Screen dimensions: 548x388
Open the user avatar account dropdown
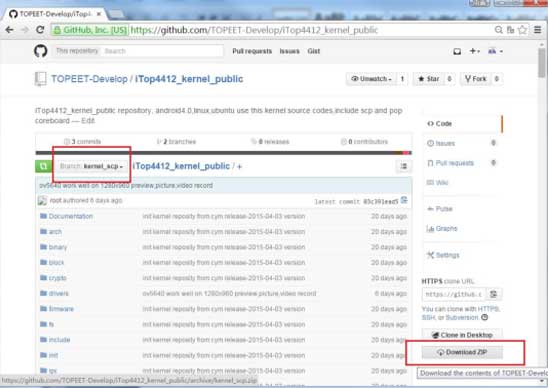495,51
